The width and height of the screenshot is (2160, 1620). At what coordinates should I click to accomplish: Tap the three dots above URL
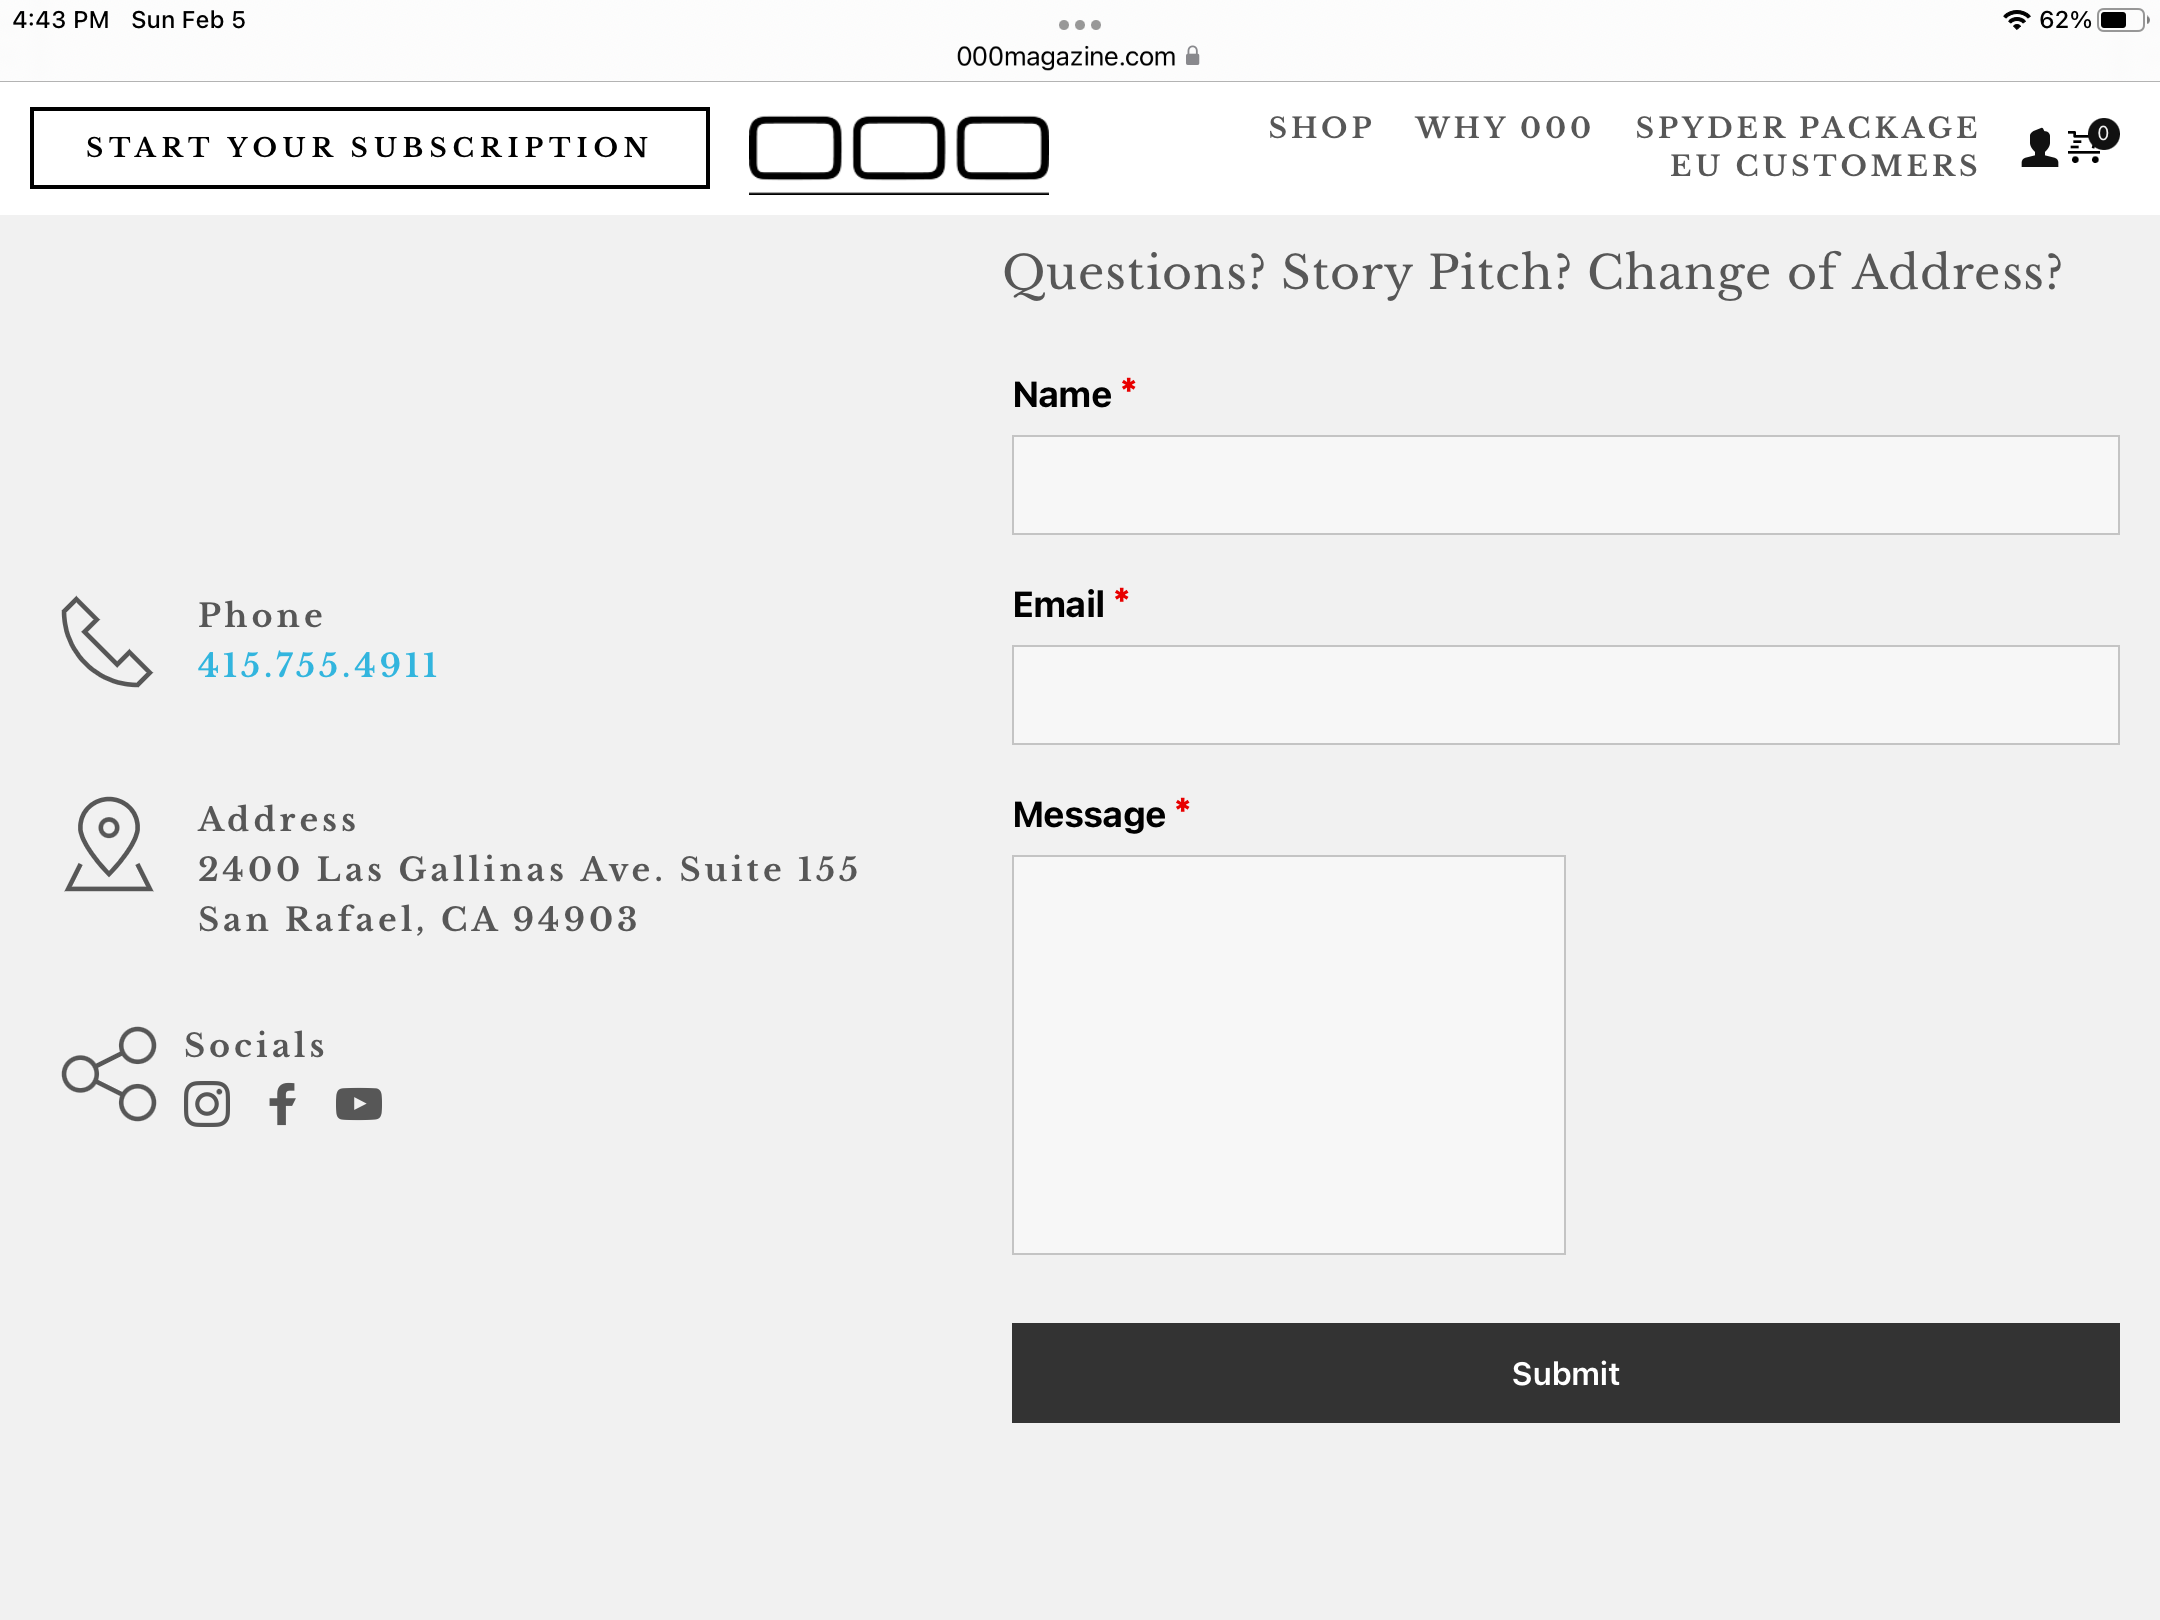[x=1080, y=24]
